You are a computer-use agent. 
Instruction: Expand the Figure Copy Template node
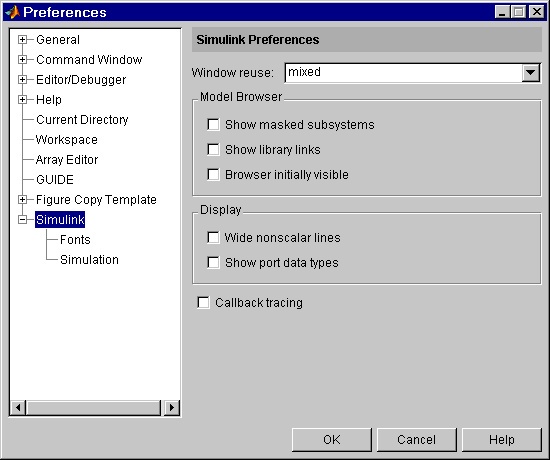point(22,200)
